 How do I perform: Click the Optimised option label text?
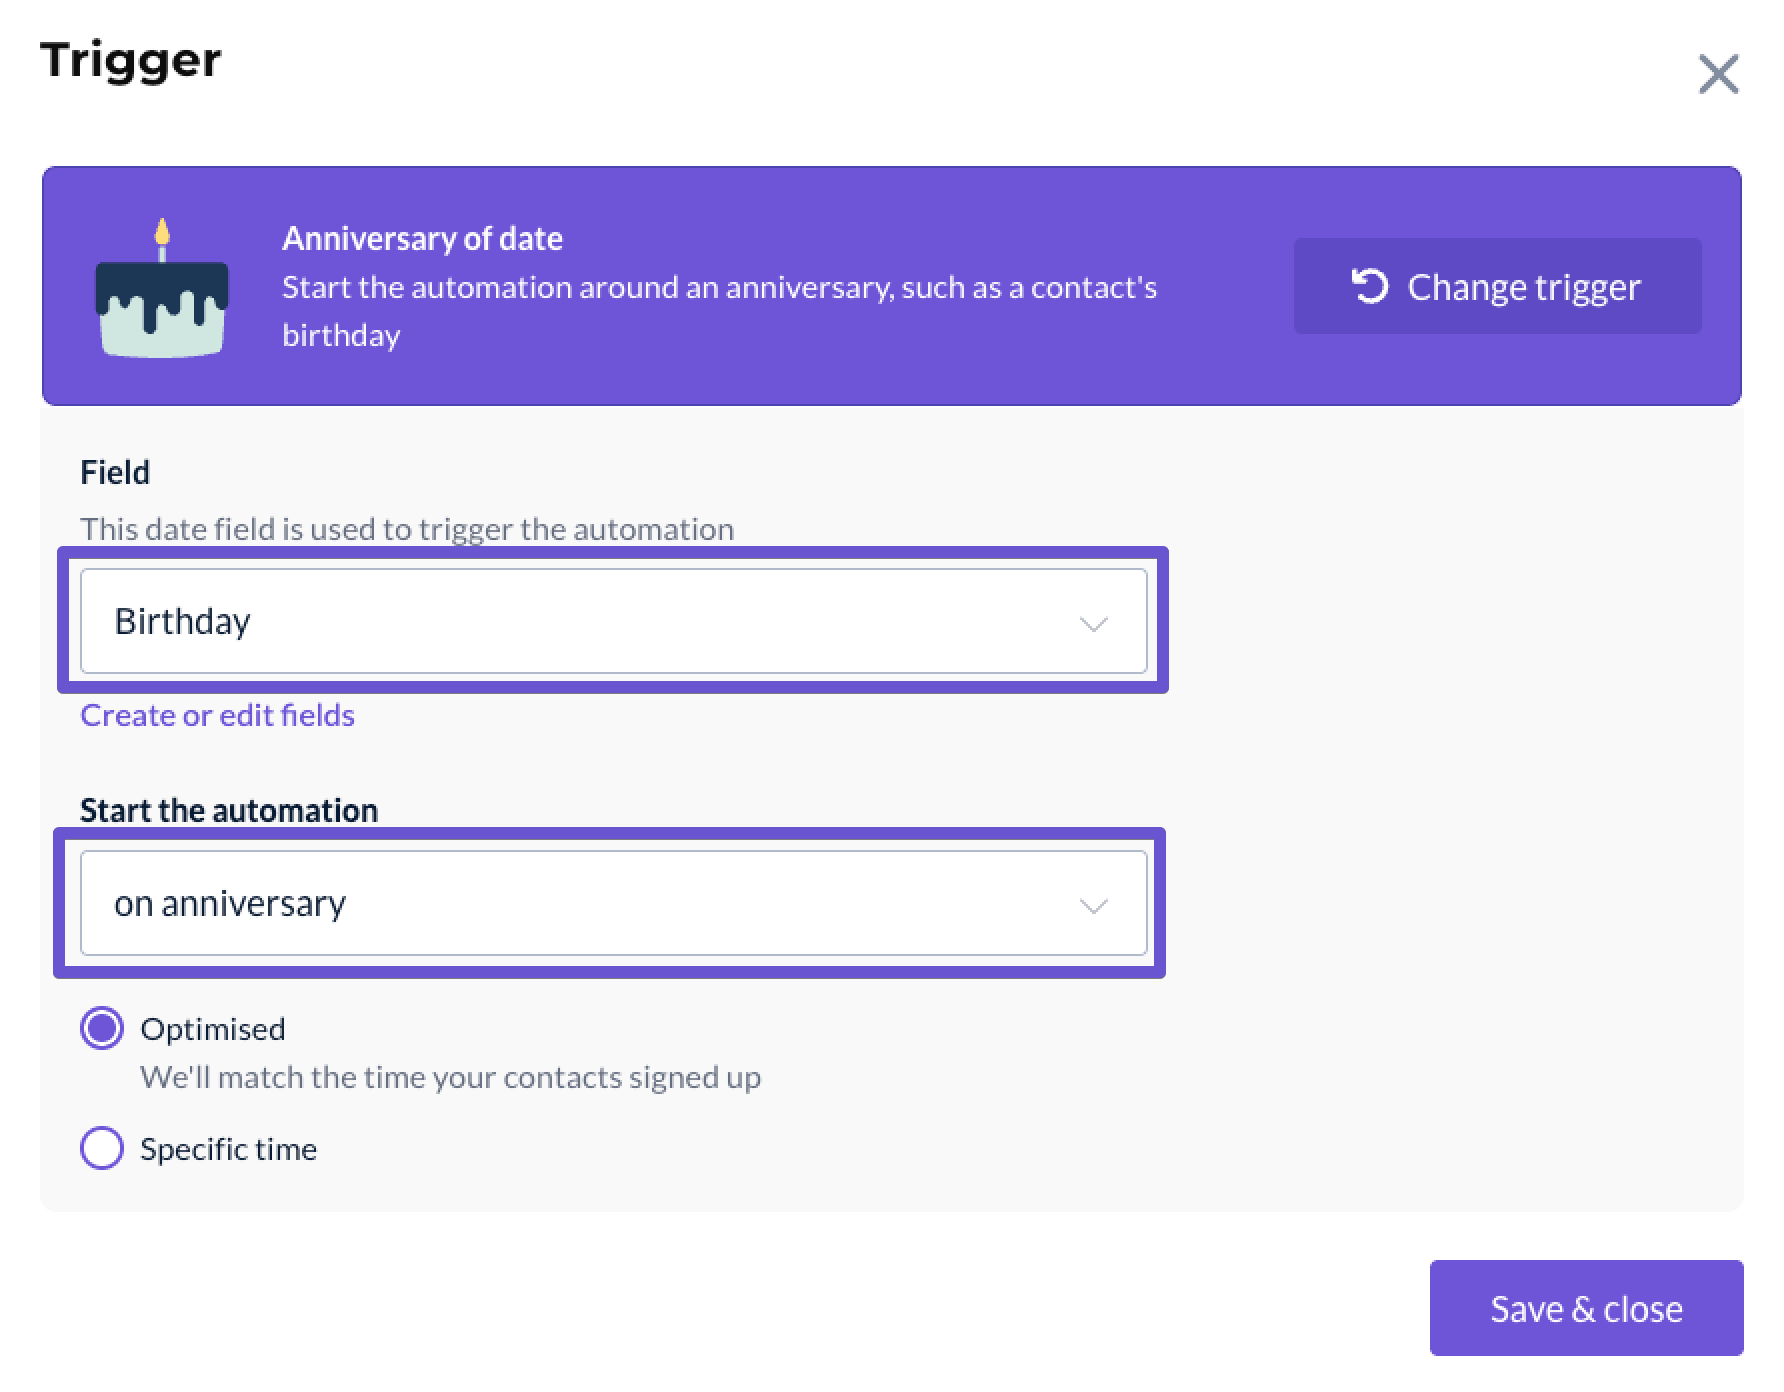[213, 1029]
